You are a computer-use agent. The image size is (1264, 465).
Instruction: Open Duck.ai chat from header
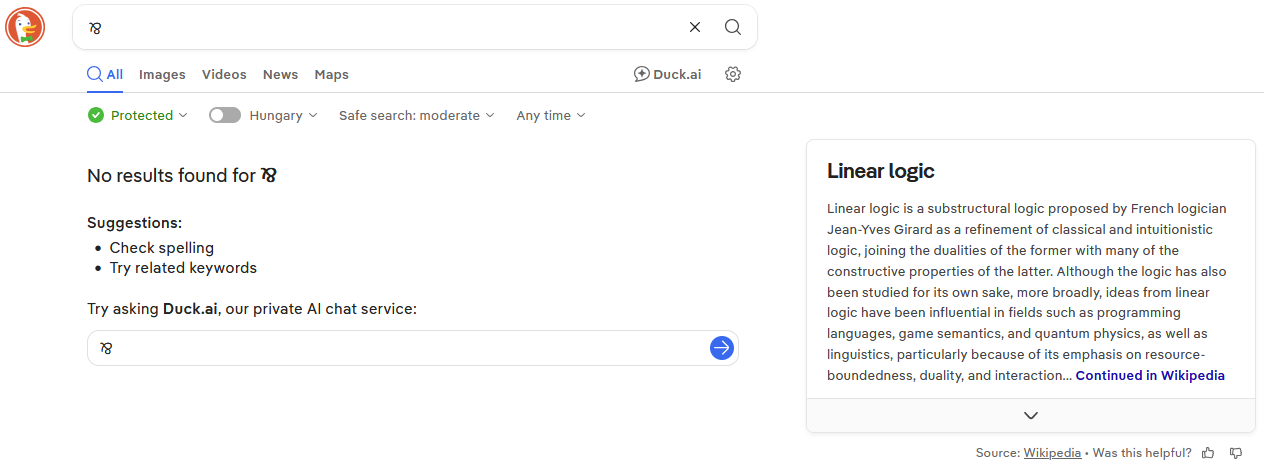point(668,74)
